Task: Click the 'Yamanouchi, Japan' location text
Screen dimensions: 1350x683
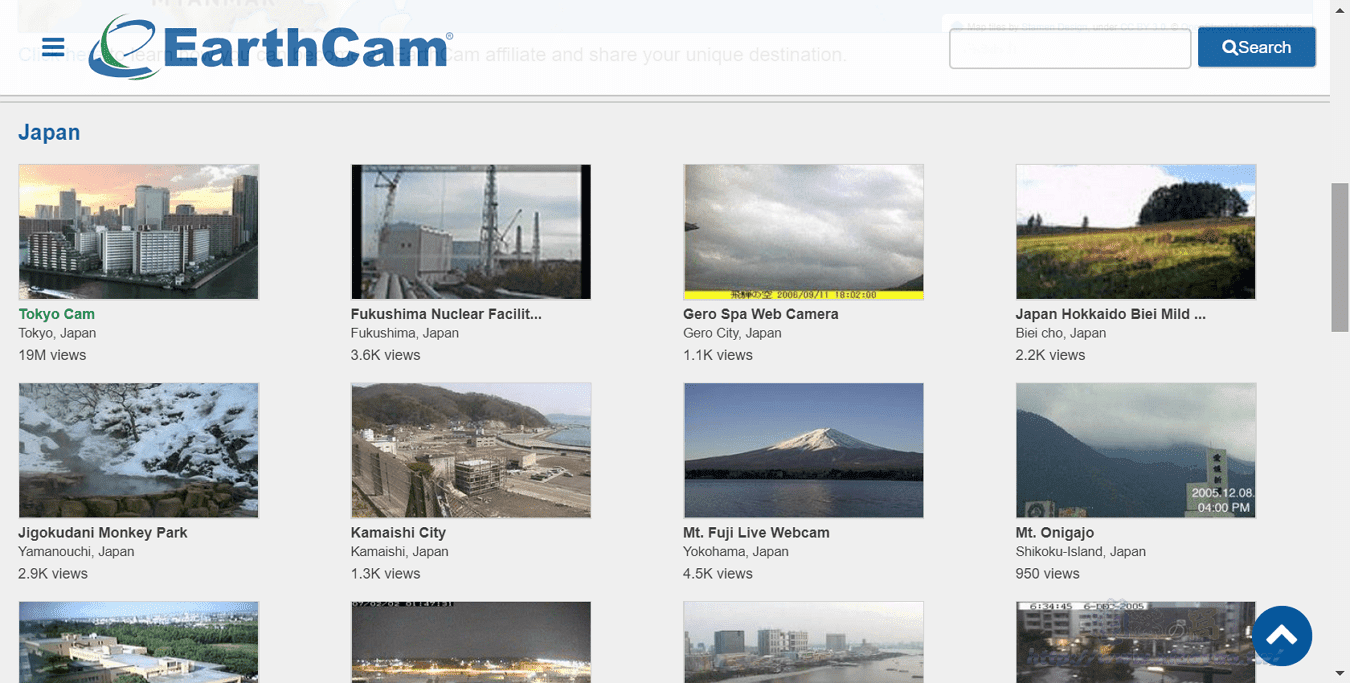Action: [x=76, y=551]
